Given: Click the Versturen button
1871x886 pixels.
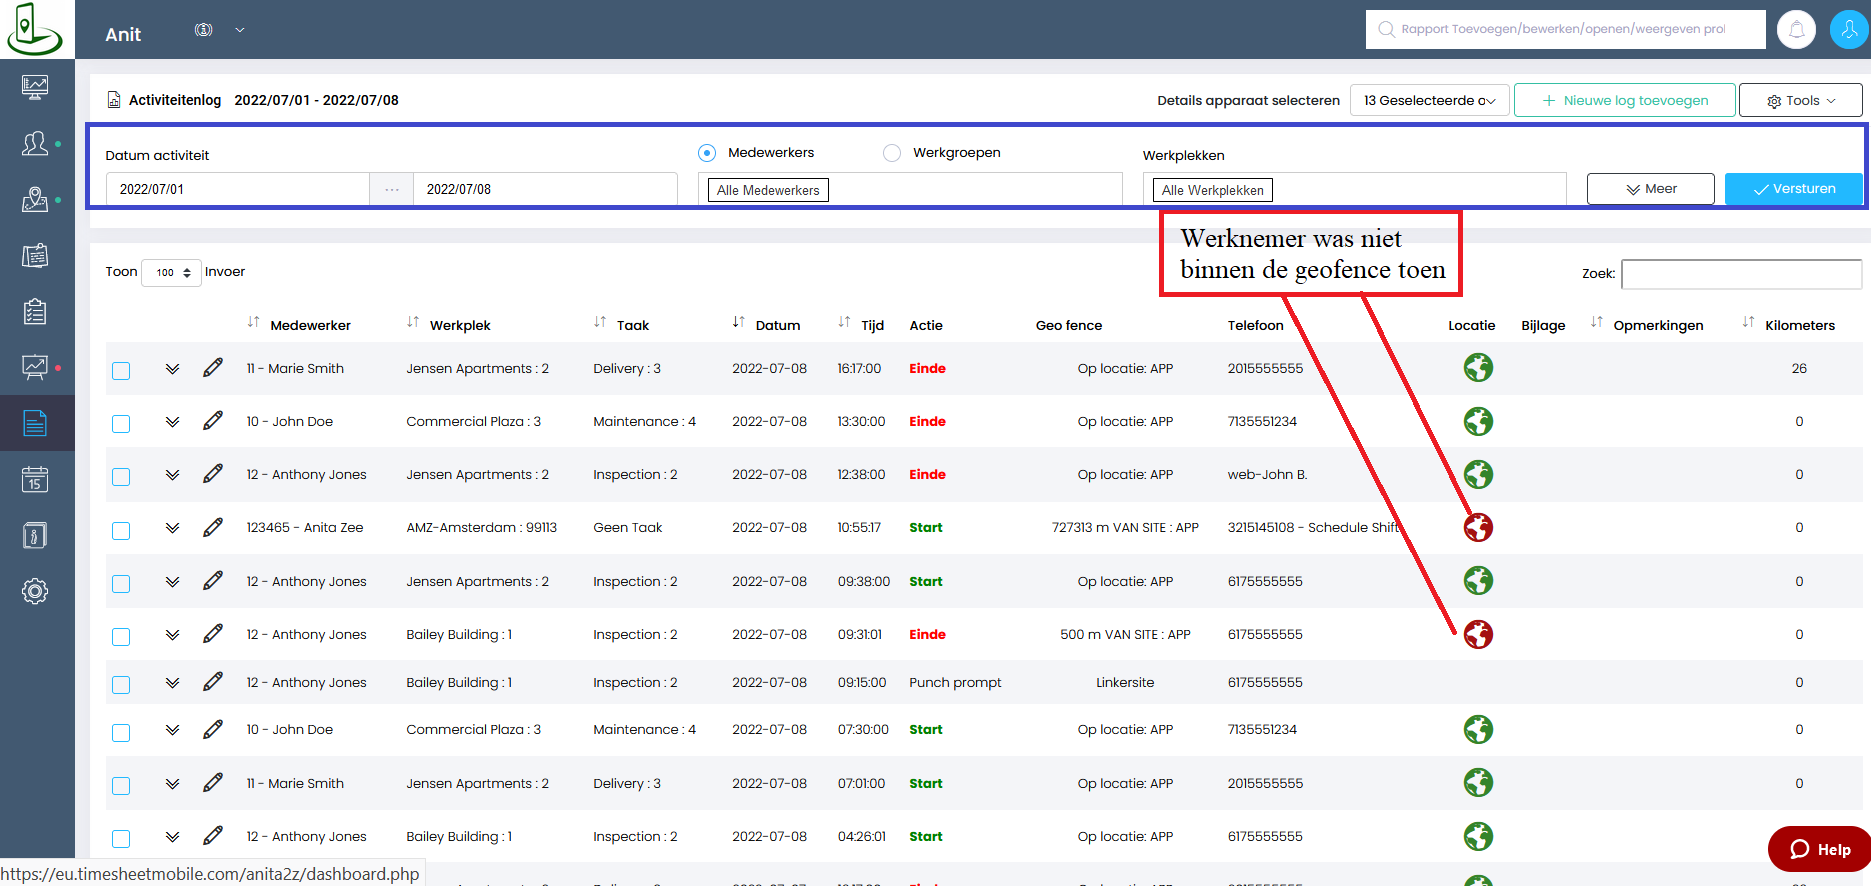Looking at the screenshot, I should click(x=1793, y=189).
